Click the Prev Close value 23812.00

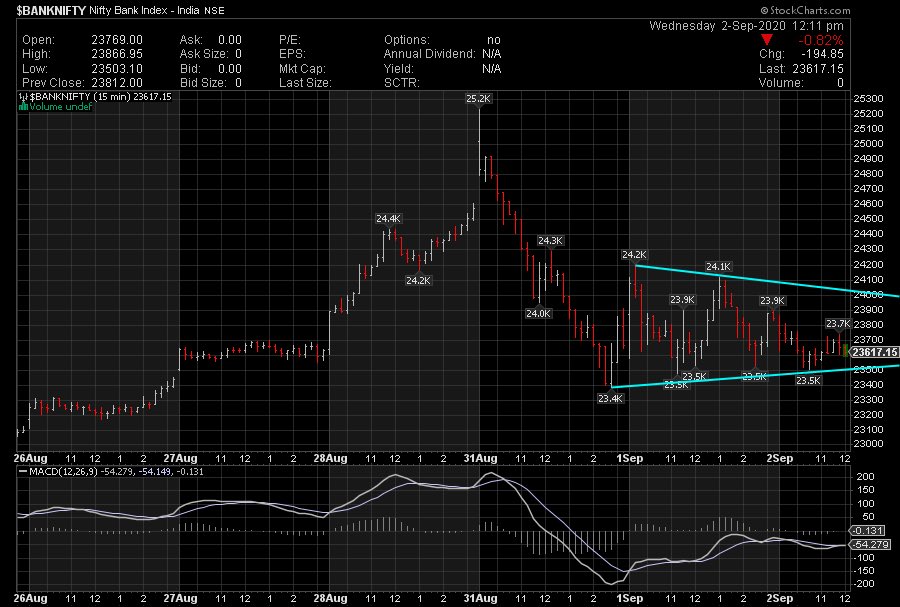[117, 83]
